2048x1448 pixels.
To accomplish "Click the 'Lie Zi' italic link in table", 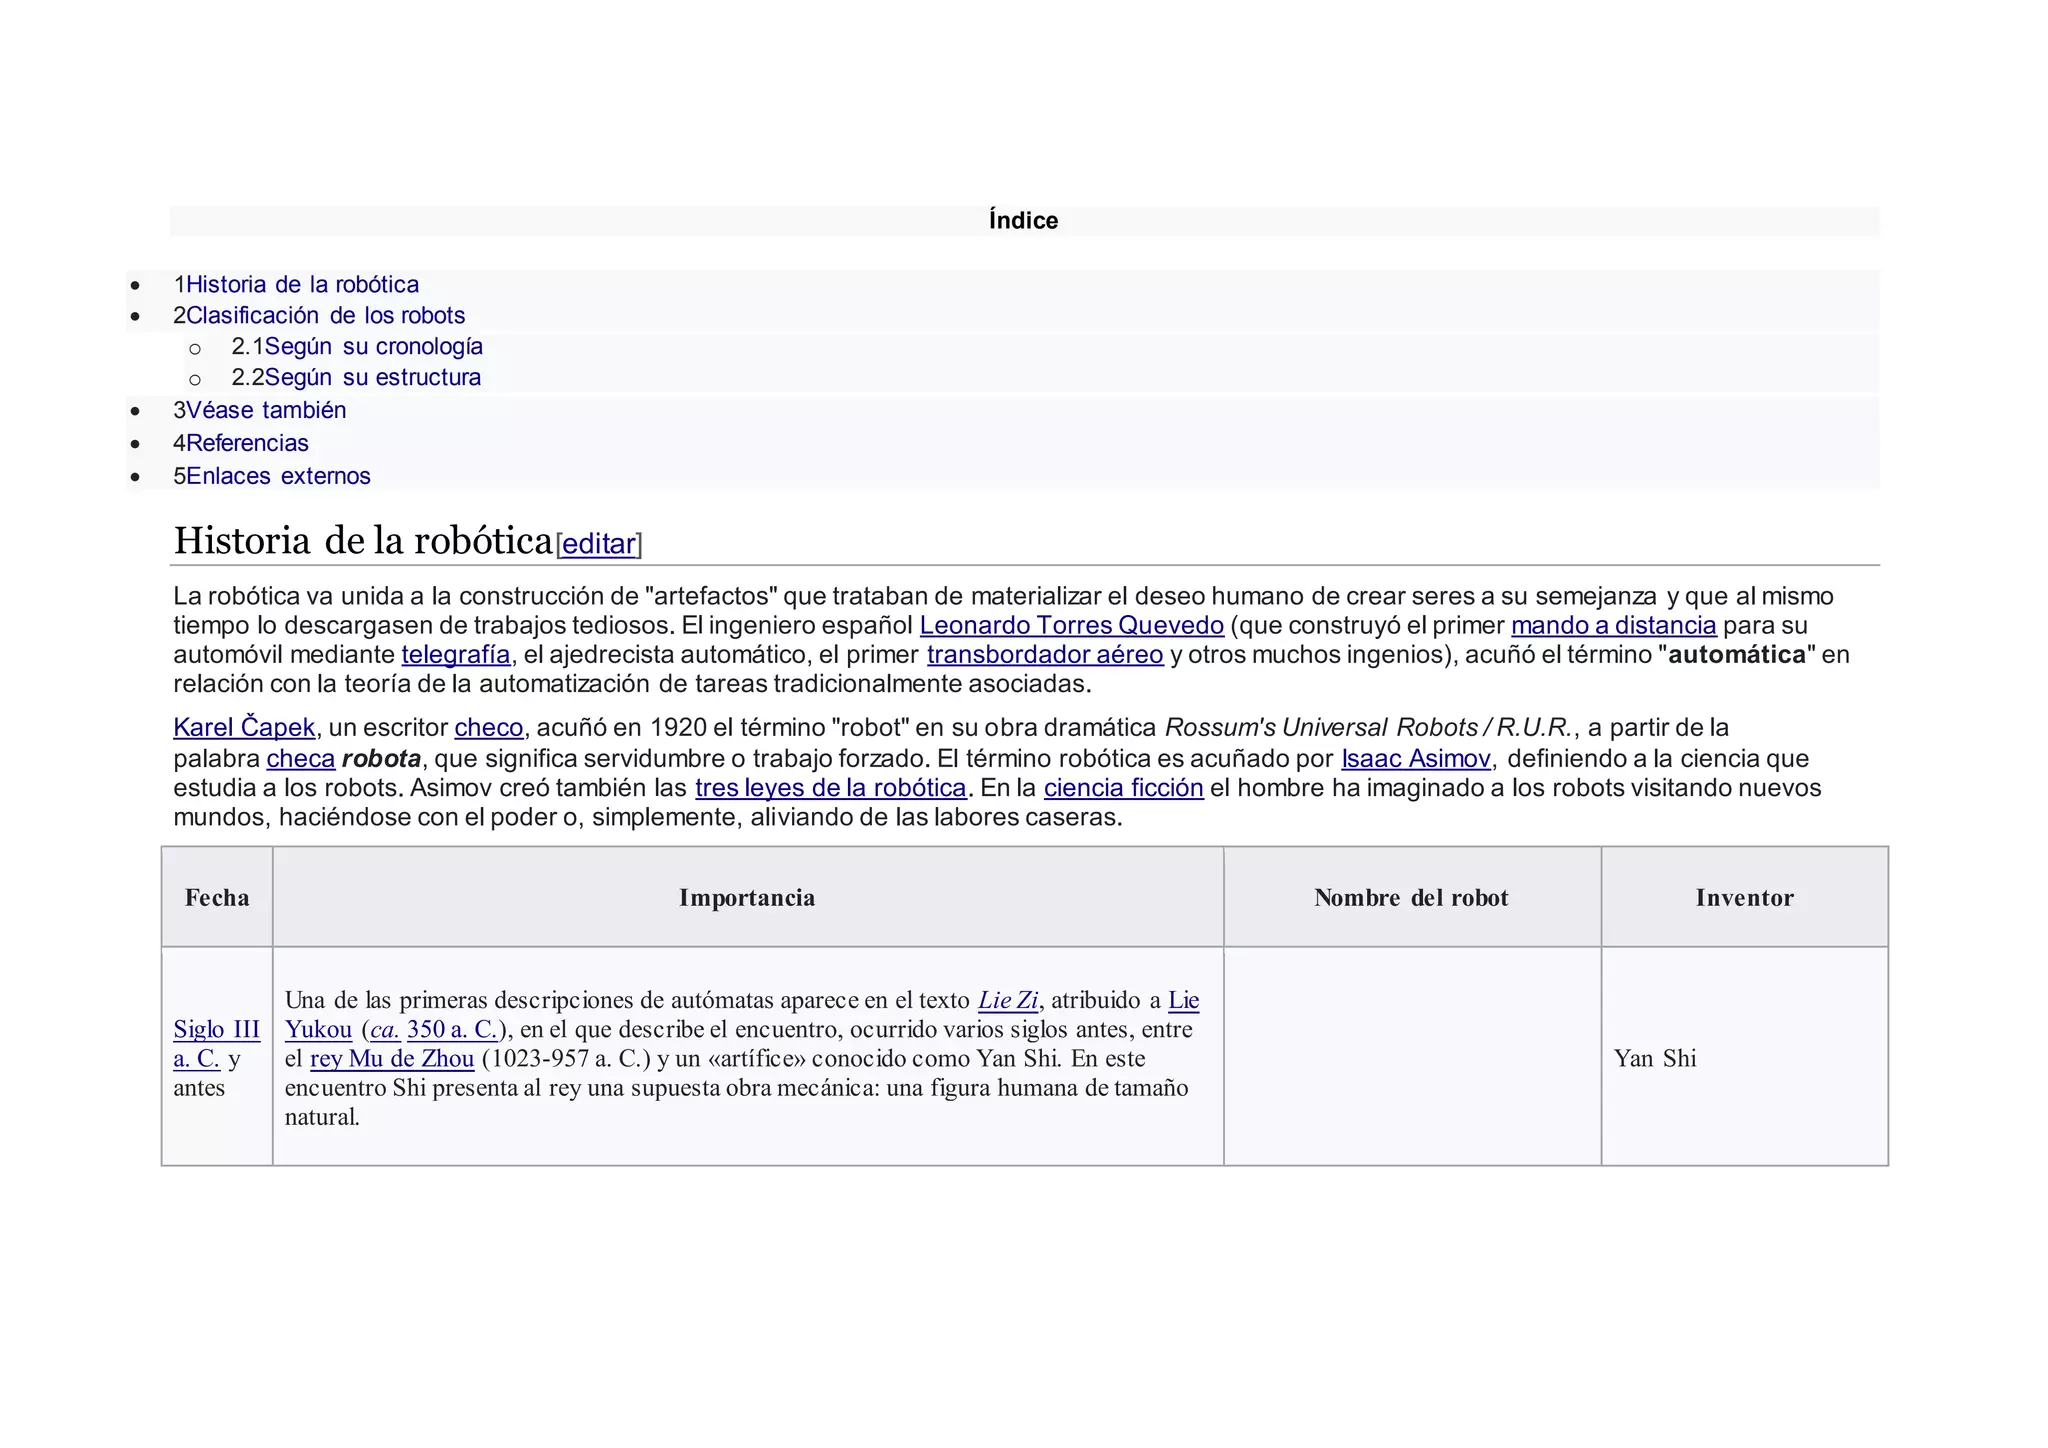I will click(1008, 1000).
